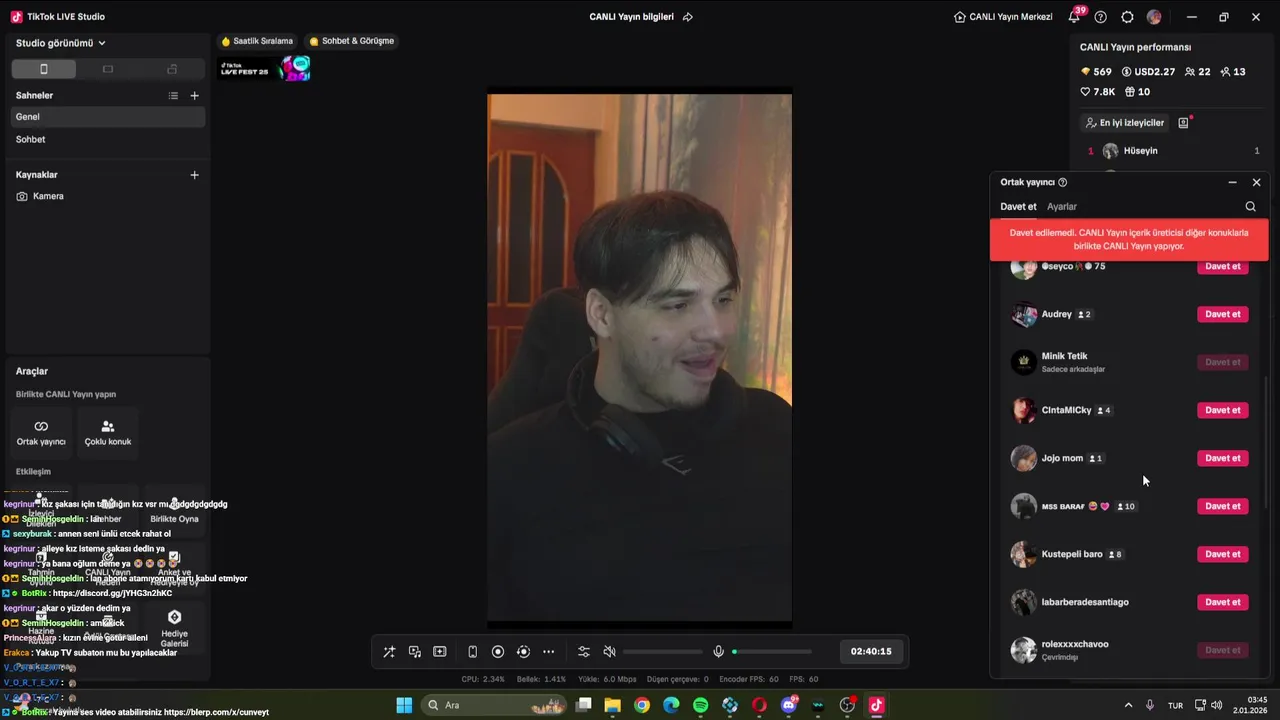Screen dimensions: 1280x720
Task: Open the Saatlik Sıralama chip
Action: [257, 41]
